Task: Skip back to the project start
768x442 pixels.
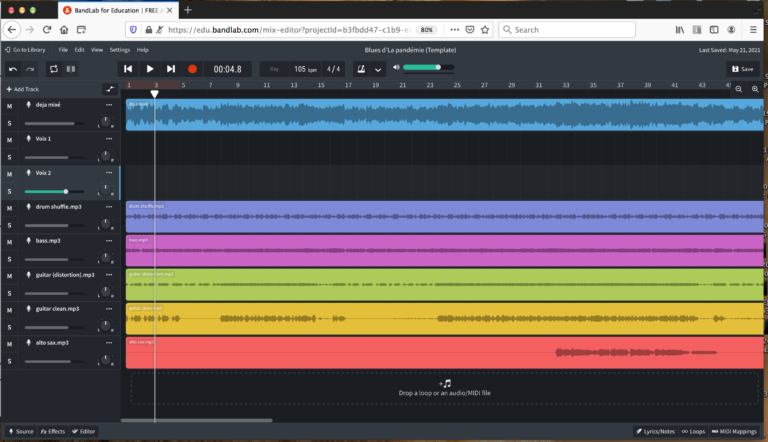Action: point(128,69)
